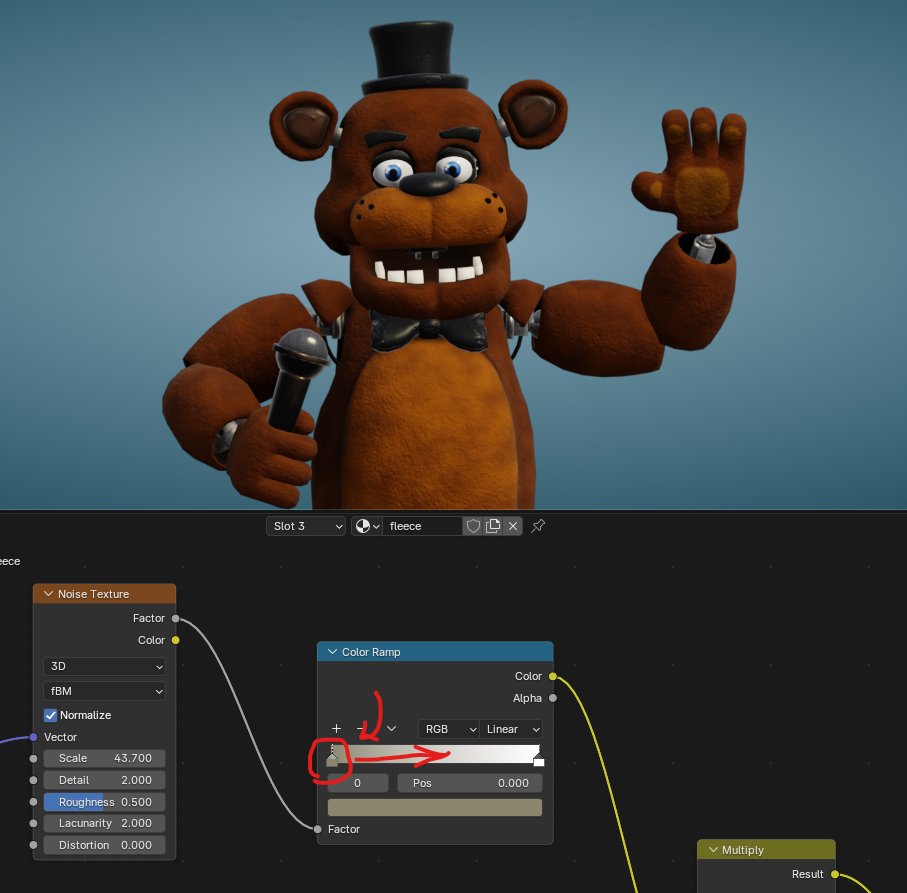Select the Multiply node header
This screenshot has height=893, width=907.
(x=766, y=850)
